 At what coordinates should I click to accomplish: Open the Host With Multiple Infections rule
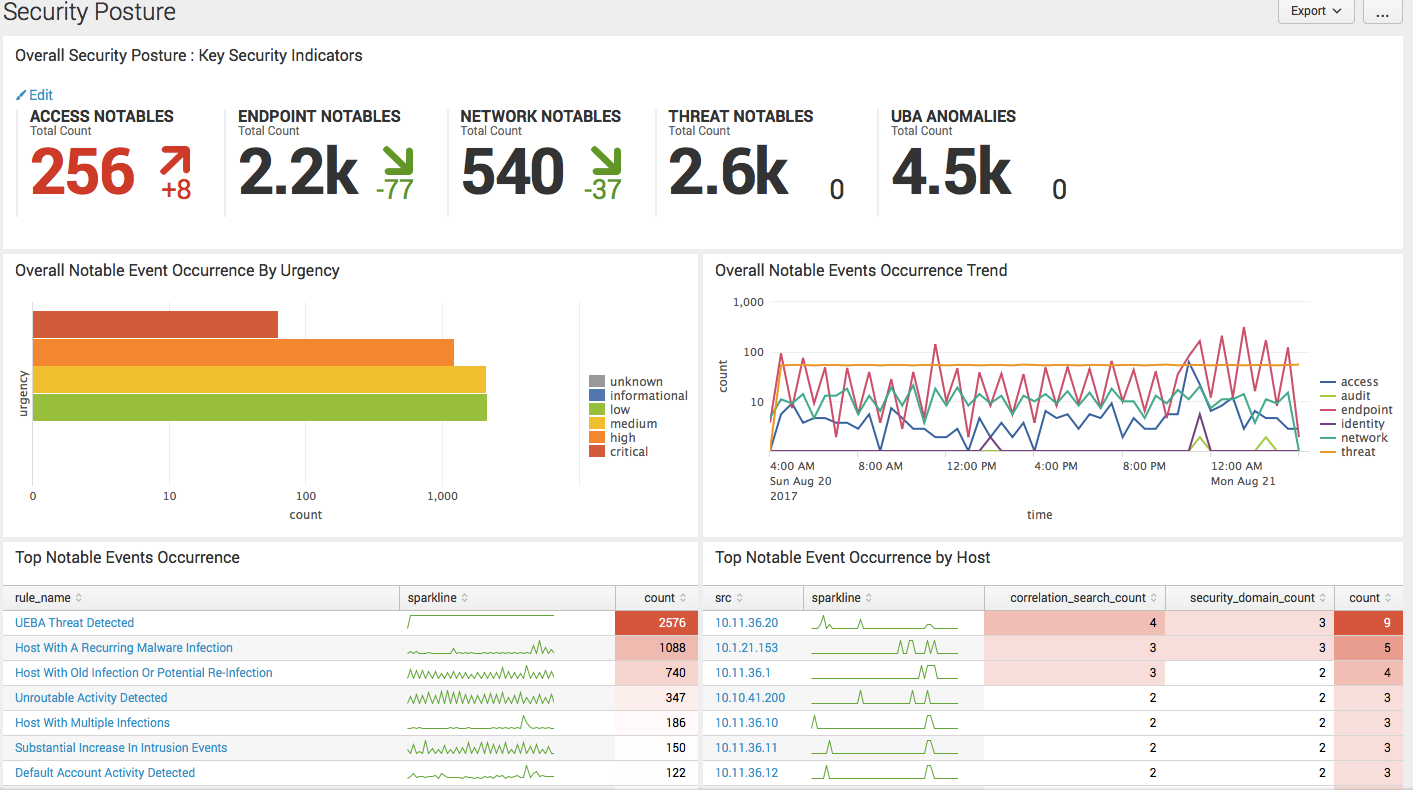coord(92,722)
